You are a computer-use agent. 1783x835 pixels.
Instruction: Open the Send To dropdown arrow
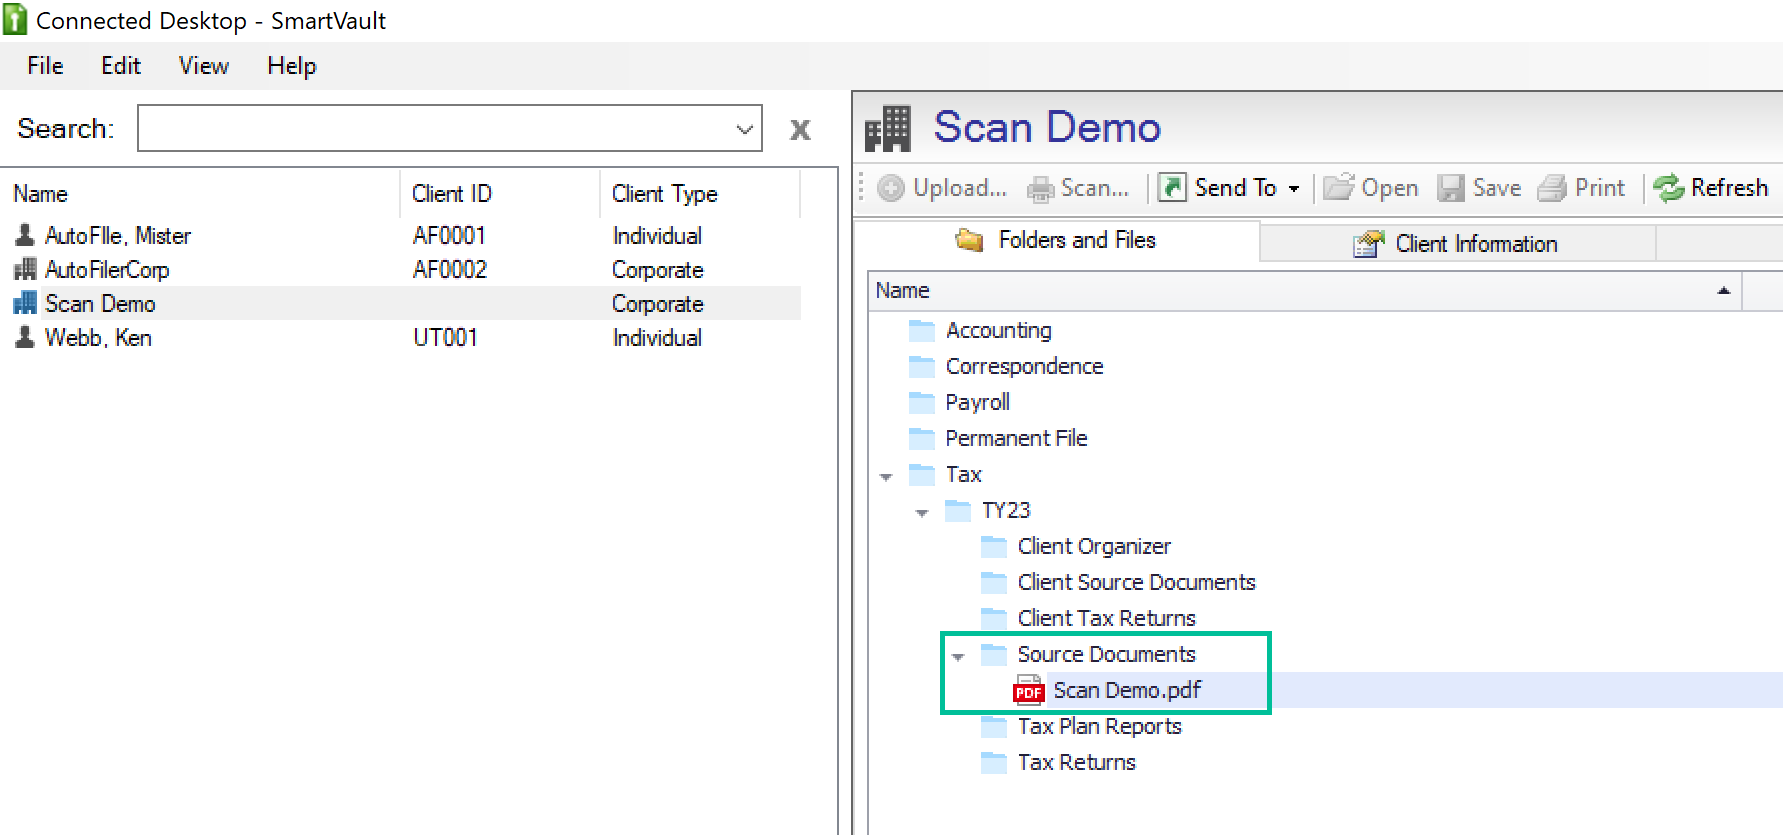tap(1294, 189)
